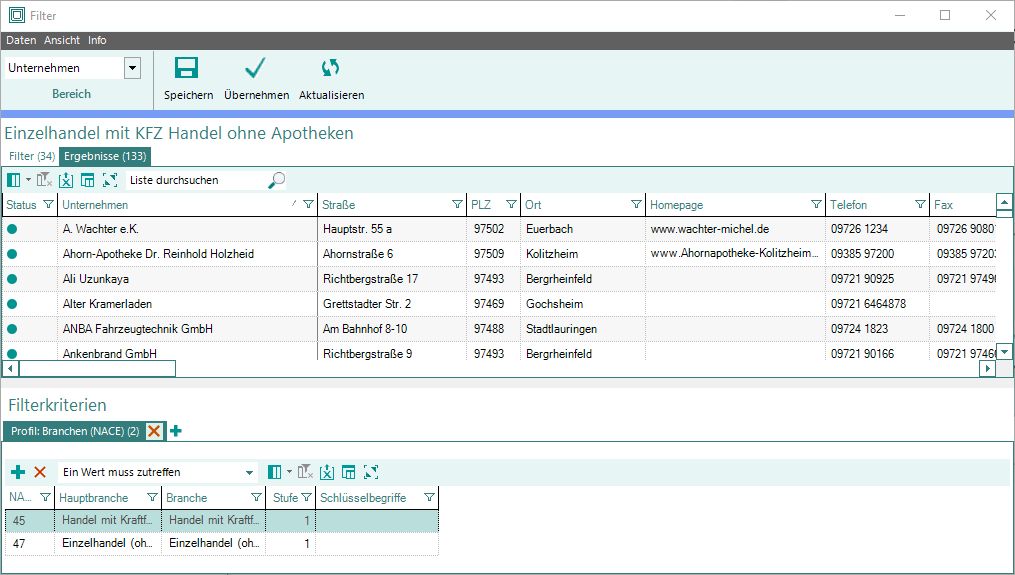Open the Ansicht menu
The width and height of the screenshot is (1015, 575).
[x=62, y=41]
